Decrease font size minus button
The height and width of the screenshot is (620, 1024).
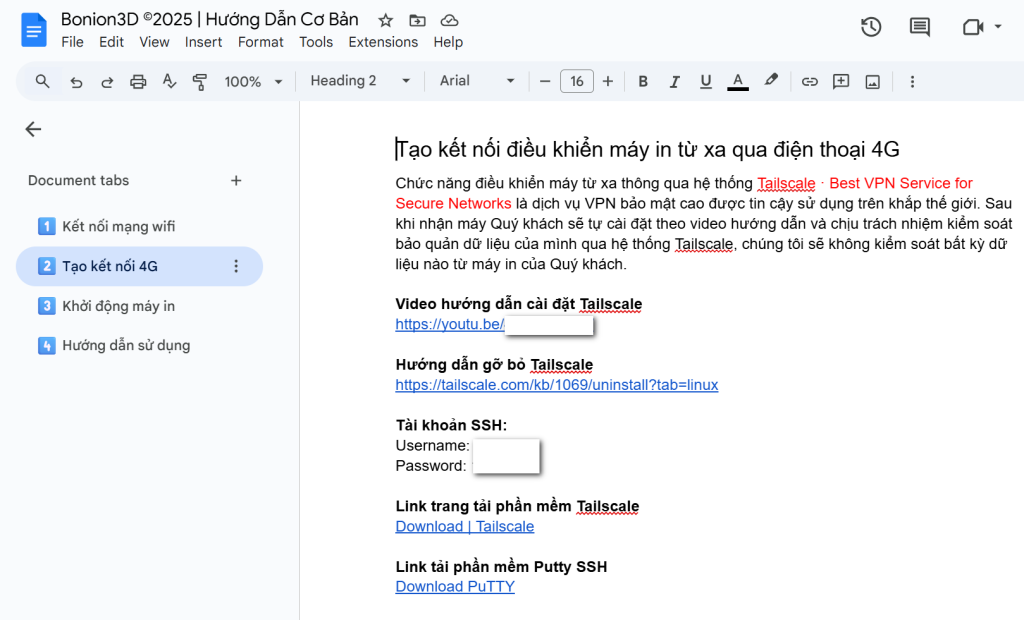[545, 82]
